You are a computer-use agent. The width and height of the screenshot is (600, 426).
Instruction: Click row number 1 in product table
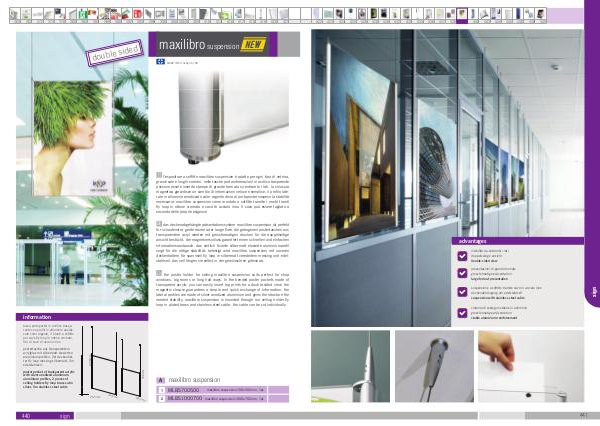[161, 390]
